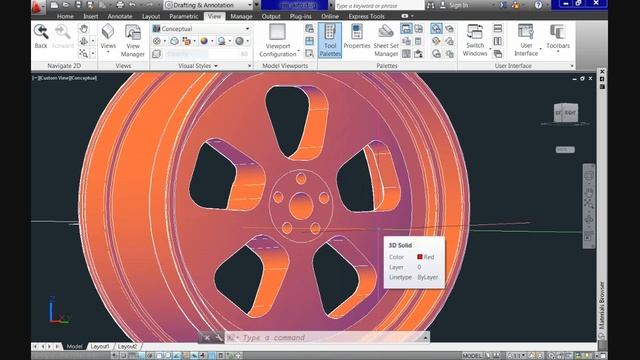Click the ViewCube in the viewport

[x=566, y=113]
